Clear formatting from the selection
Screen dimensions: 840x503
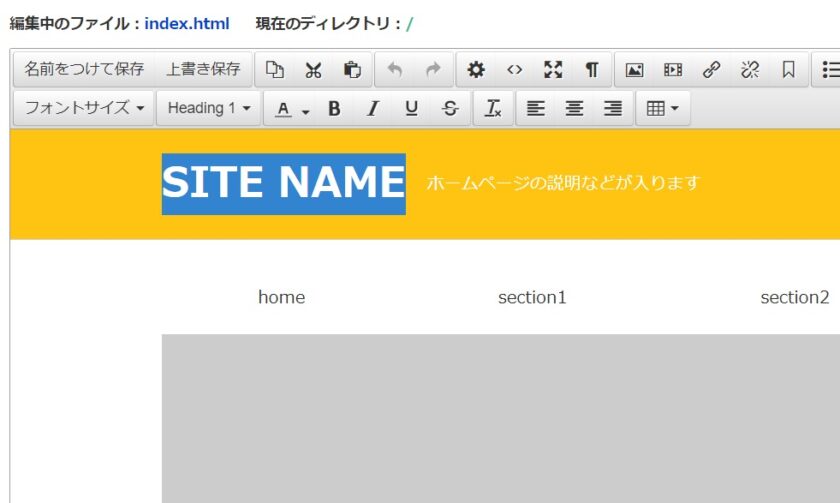click(493, 108)
